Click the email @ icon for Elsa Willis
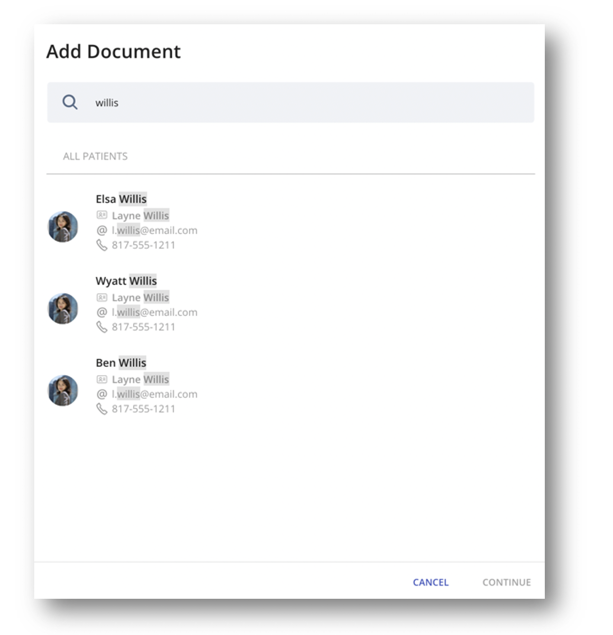Image resolution: width=613 pixels, height=635 pixels. (102, 230)
